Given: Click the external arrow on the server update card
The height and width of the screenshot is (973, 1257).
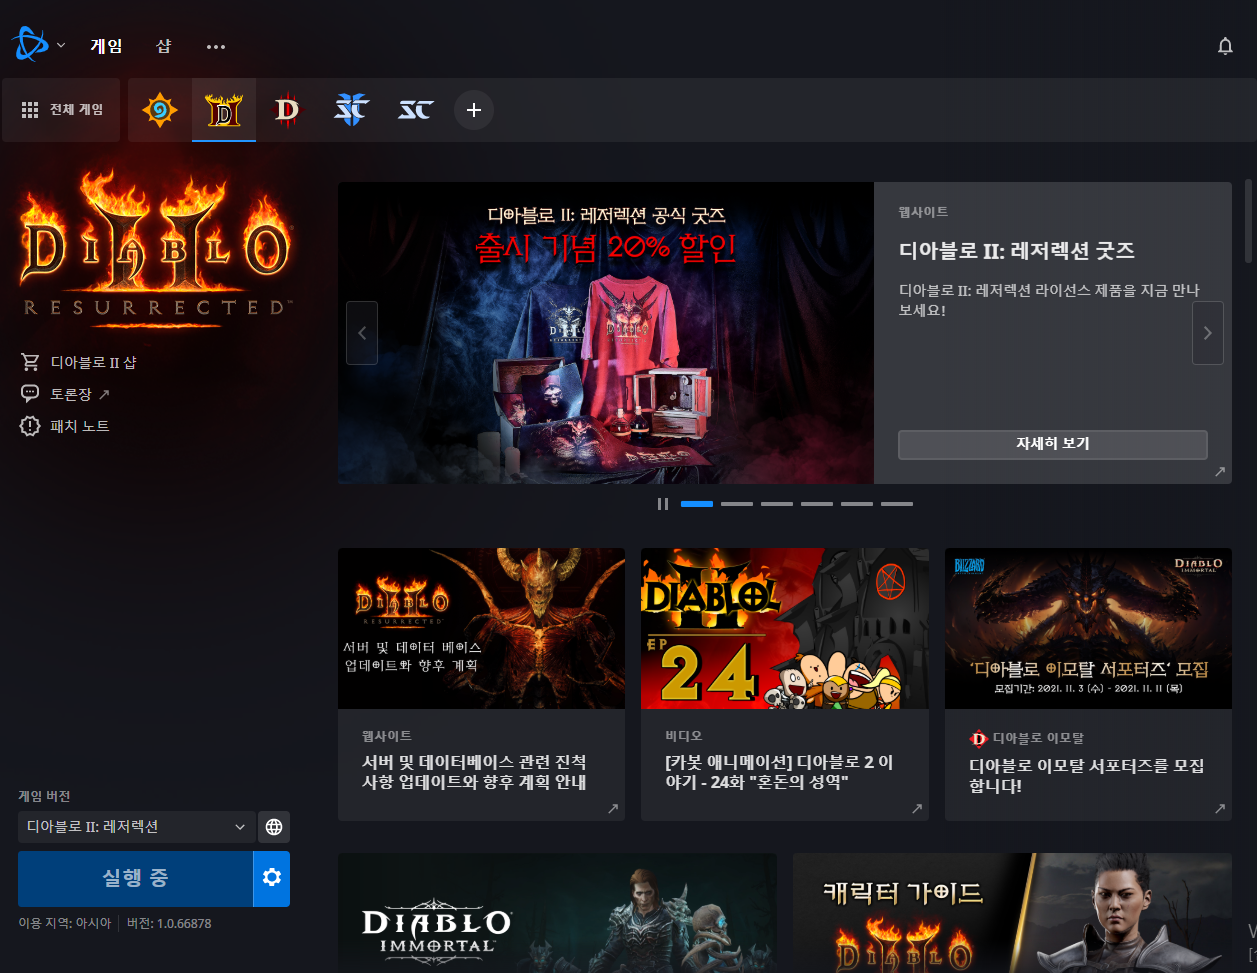Looking at the screenshot, I should point(612,808).
